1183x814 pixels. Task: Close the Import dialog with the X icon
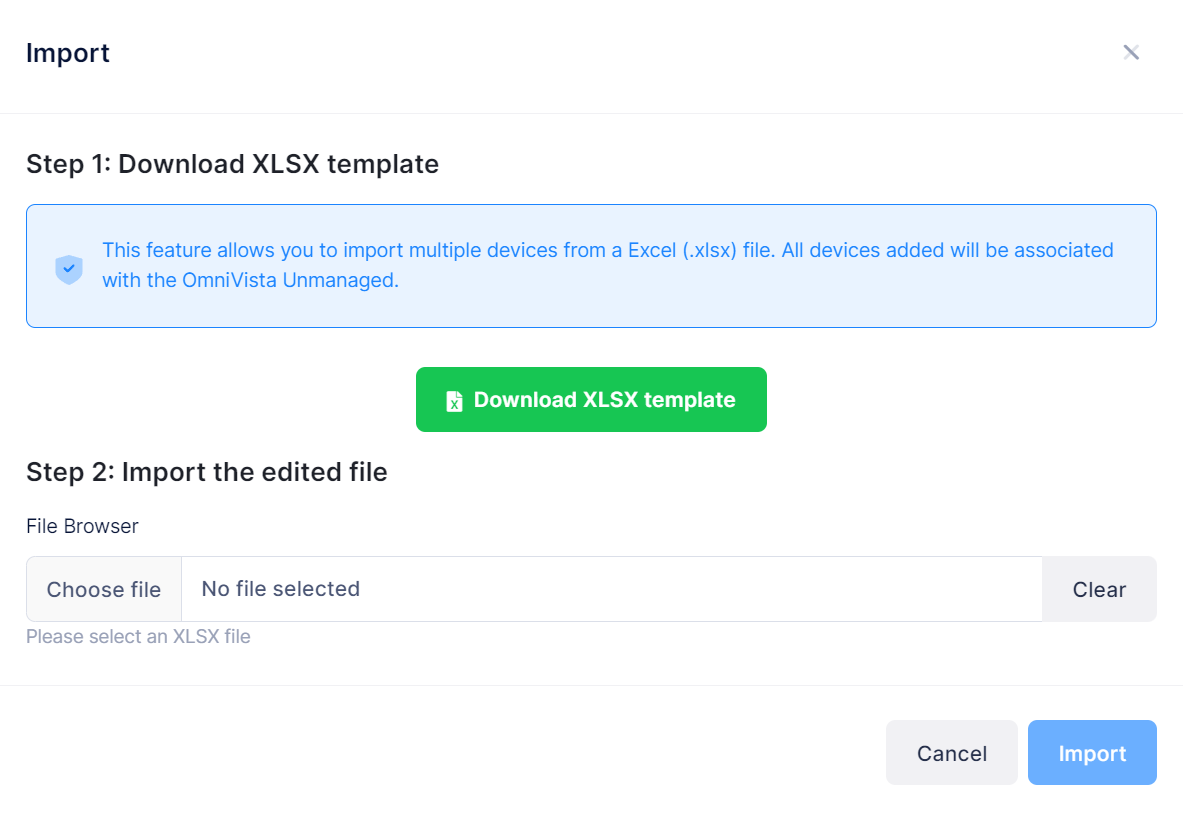(1131, 53)
